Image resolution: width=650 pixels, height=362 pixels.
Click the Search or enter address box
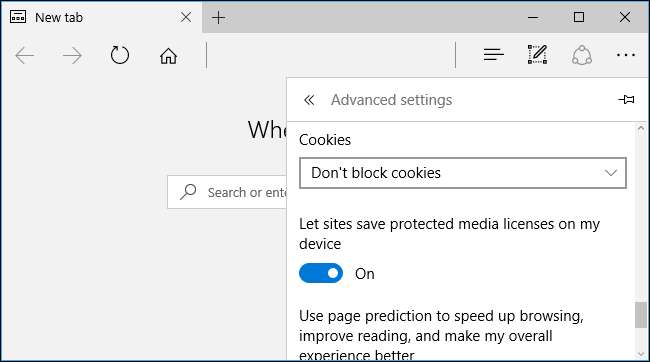point(227,192)
